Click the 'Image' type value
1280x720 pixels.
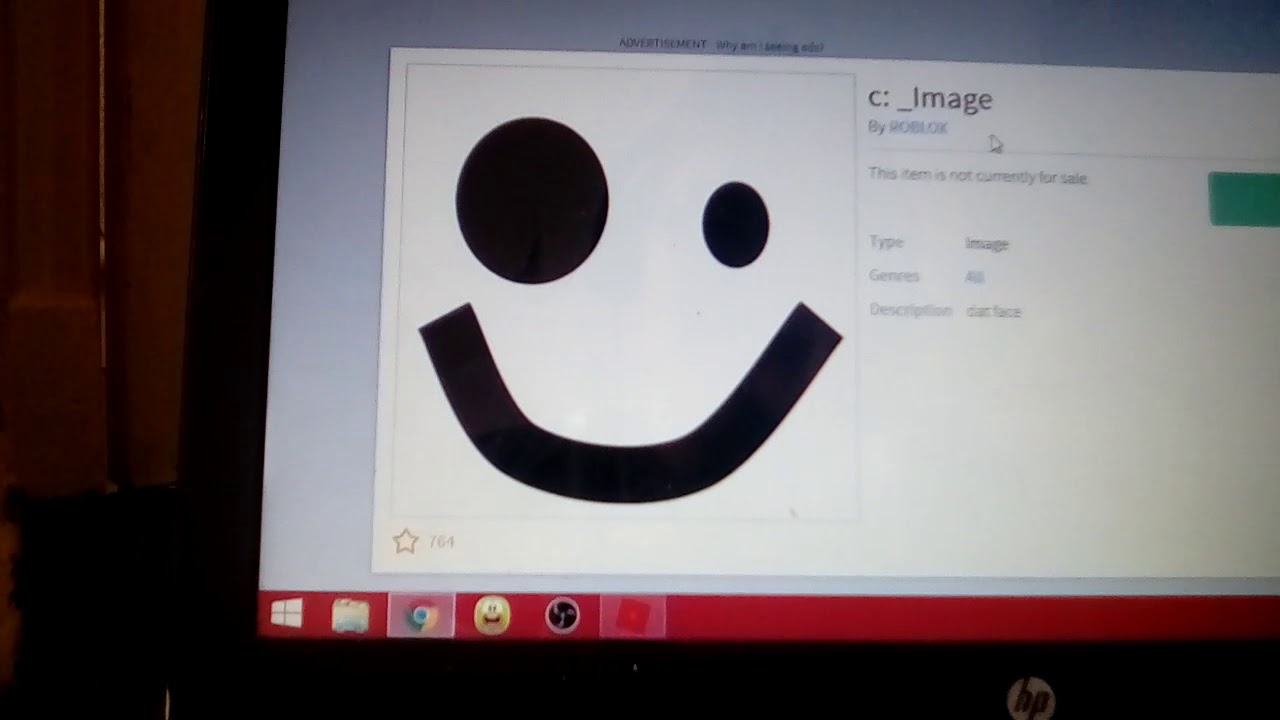[987, 243]
